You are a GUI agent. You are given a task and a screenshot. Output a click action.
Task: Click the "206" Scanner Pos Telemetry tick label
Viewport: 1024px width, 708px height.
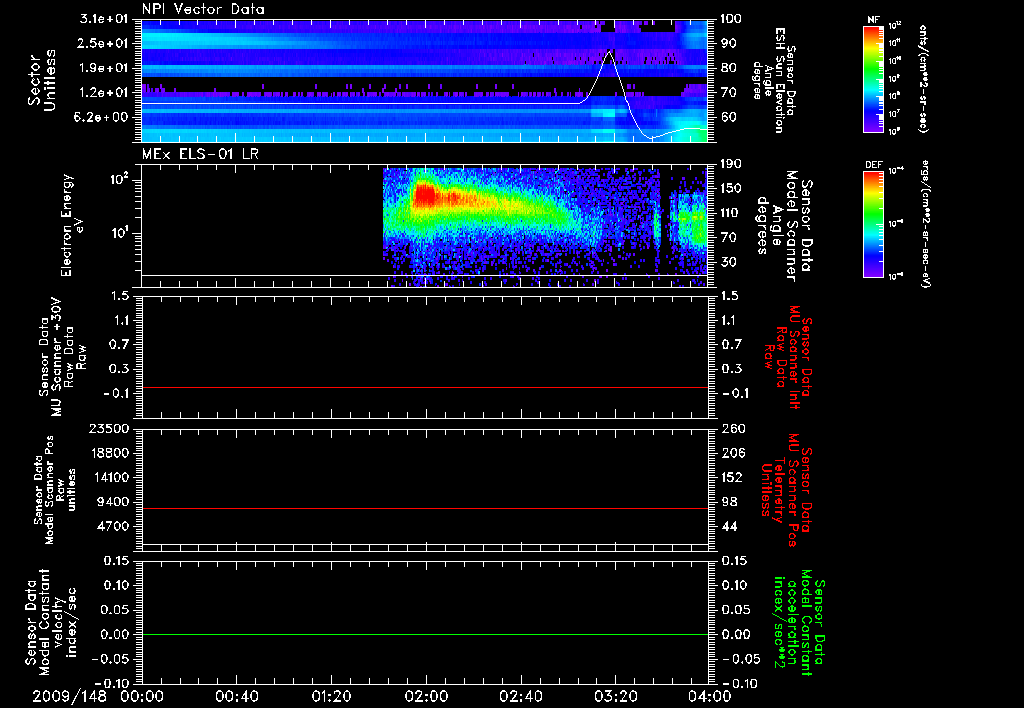tap(731, 453)
